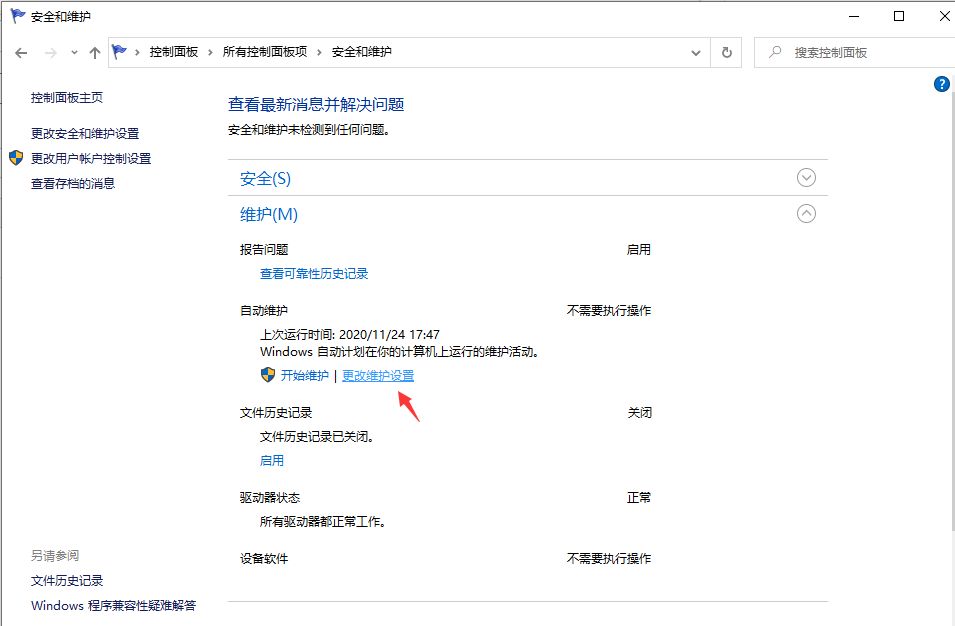Collapse the 维护(M) section

point(806,213)
